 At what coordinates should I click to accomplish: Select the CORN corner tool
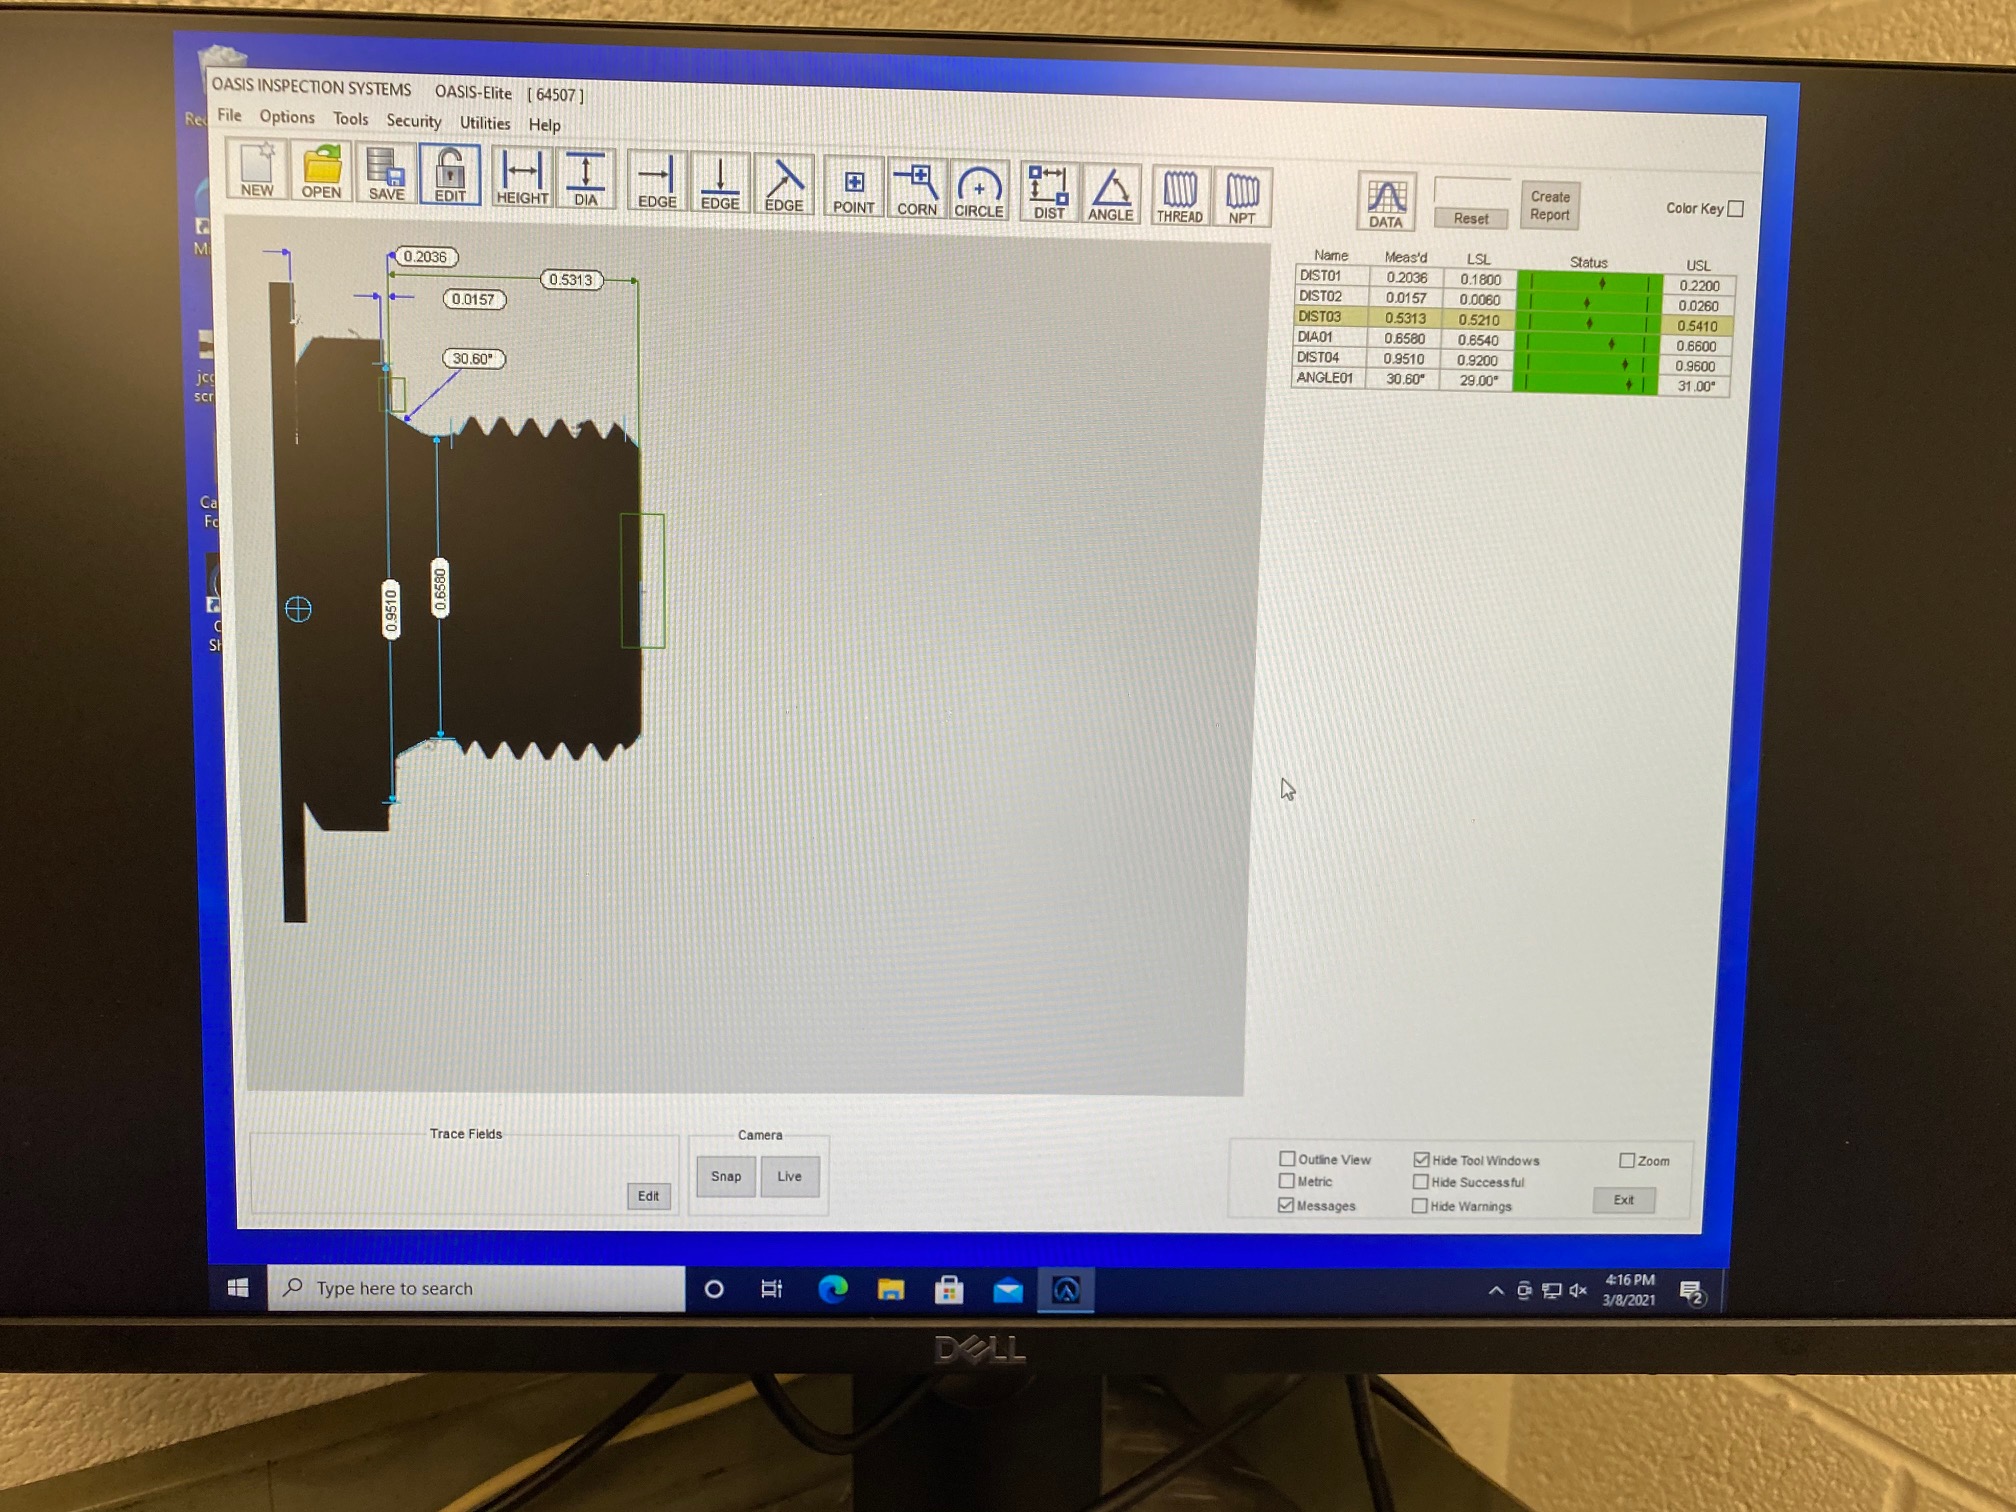[x=917, y=189]
